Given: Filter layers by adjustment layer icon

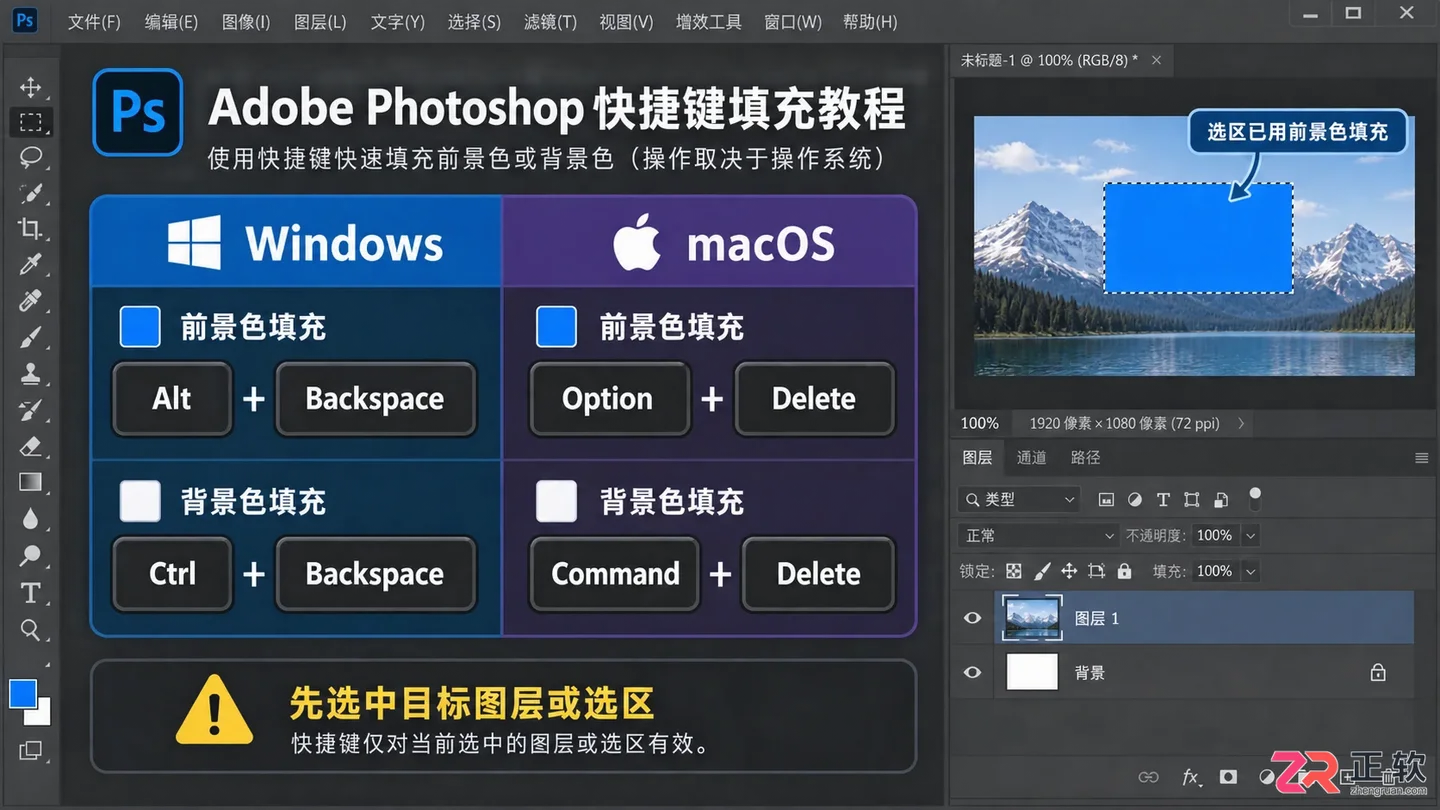Looking at the screenshot, I should point(1135,499).
